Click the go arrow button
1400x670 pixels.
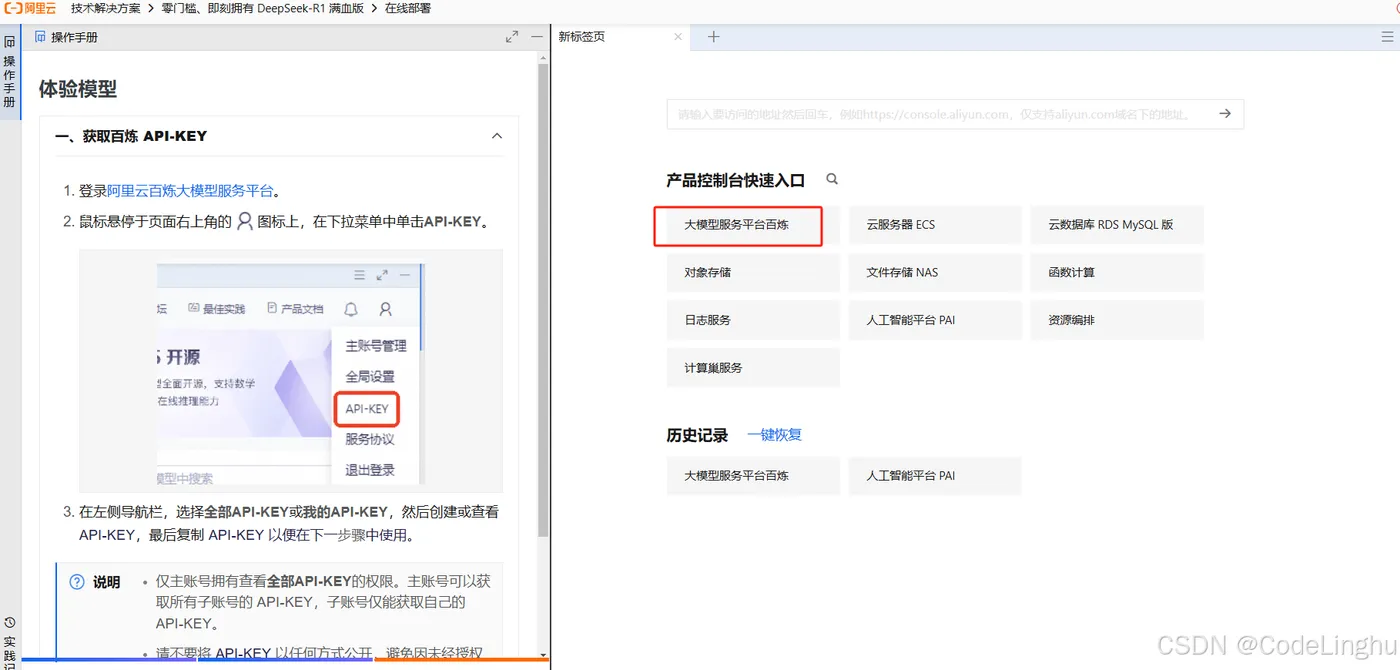point(1225,114)
